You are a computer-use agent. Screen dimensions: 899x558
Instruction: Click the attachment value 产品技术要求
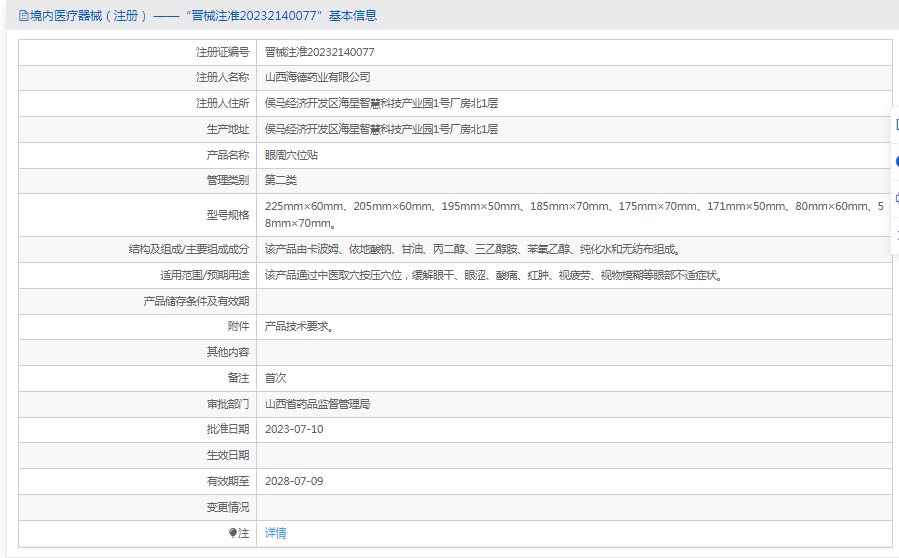298,326
